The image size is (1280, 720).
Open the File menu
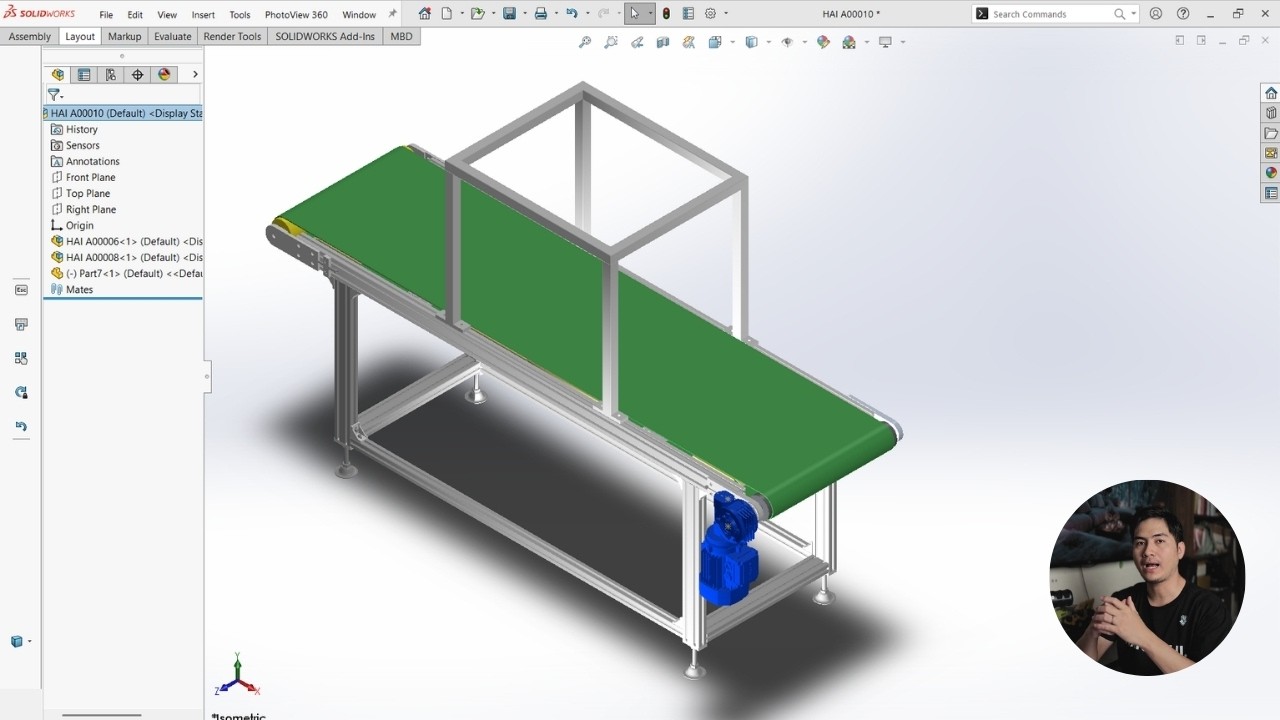[x=106, y=15]
